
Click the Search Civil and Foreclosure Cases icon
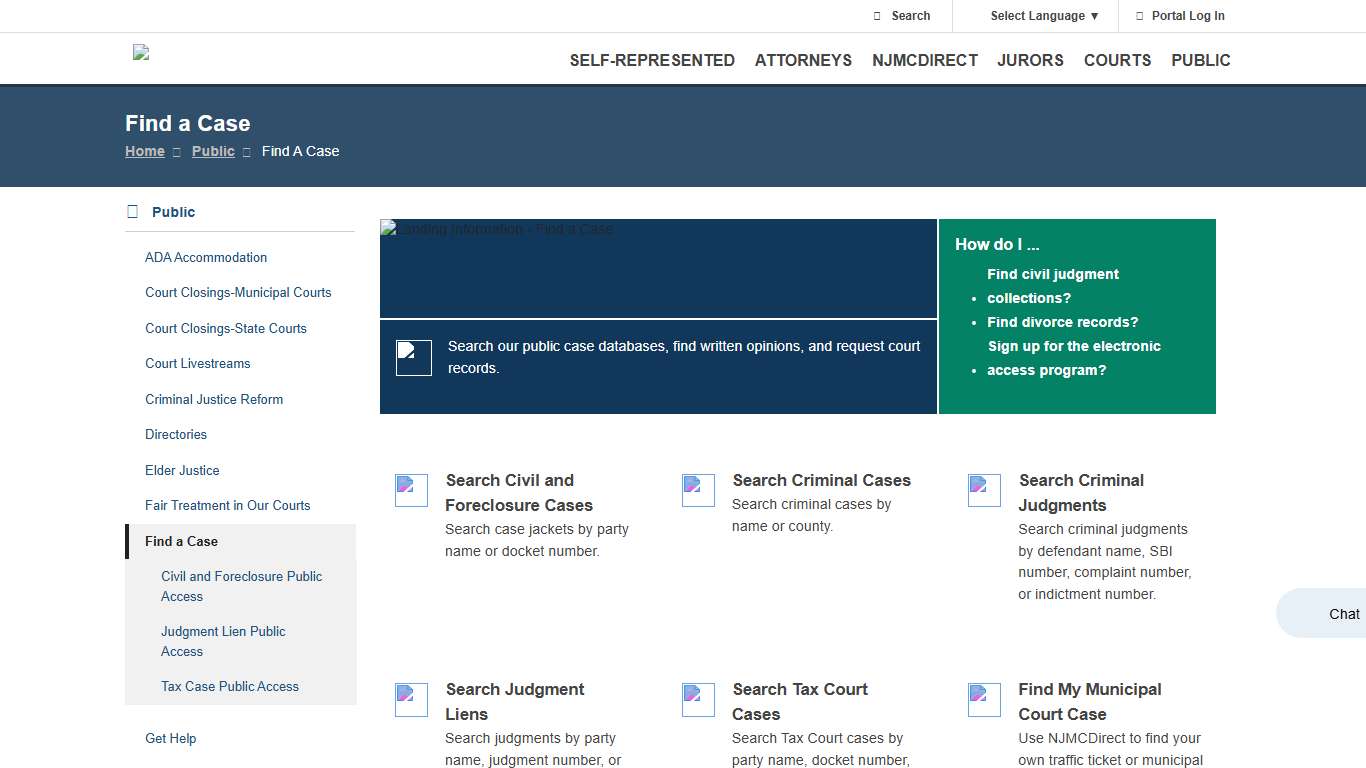pos(411,490)
